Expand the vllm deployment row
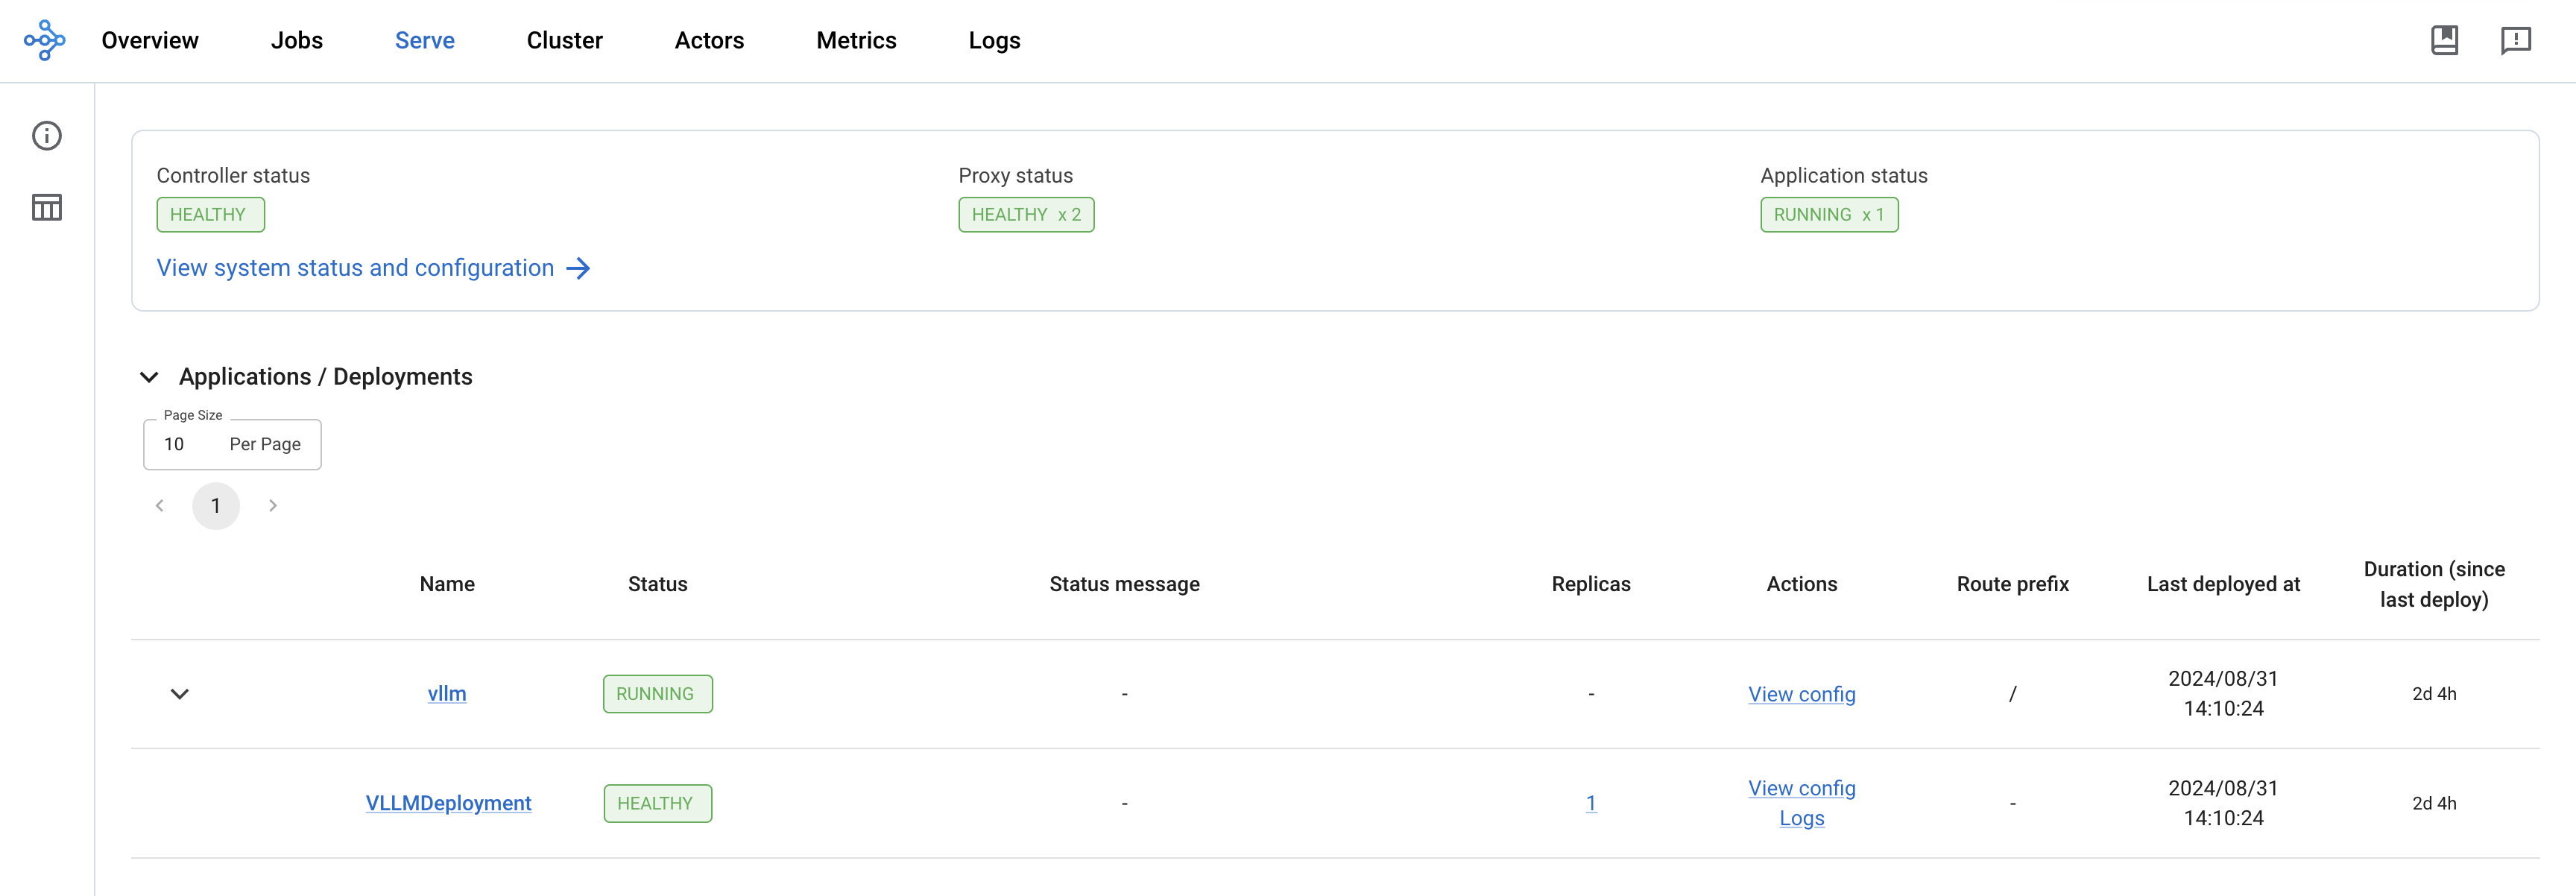The image size is (2576, 896). [x=179, y=692]
